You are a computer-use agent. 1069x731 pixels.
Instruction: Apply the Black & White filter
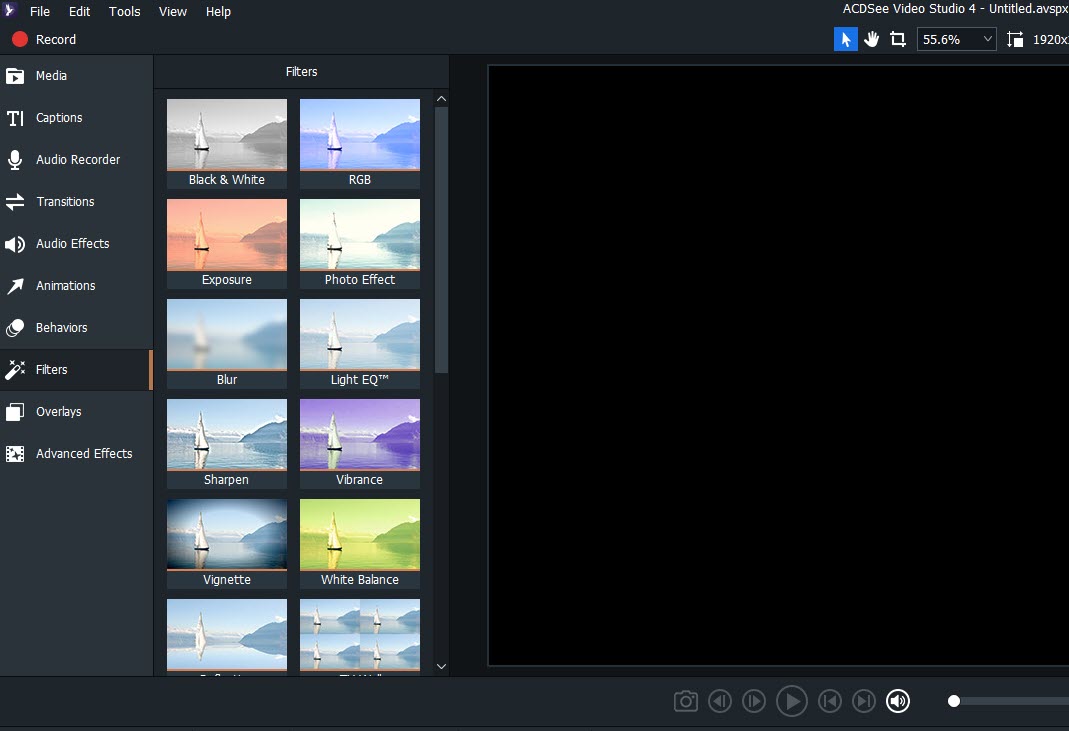click(226, 135)
